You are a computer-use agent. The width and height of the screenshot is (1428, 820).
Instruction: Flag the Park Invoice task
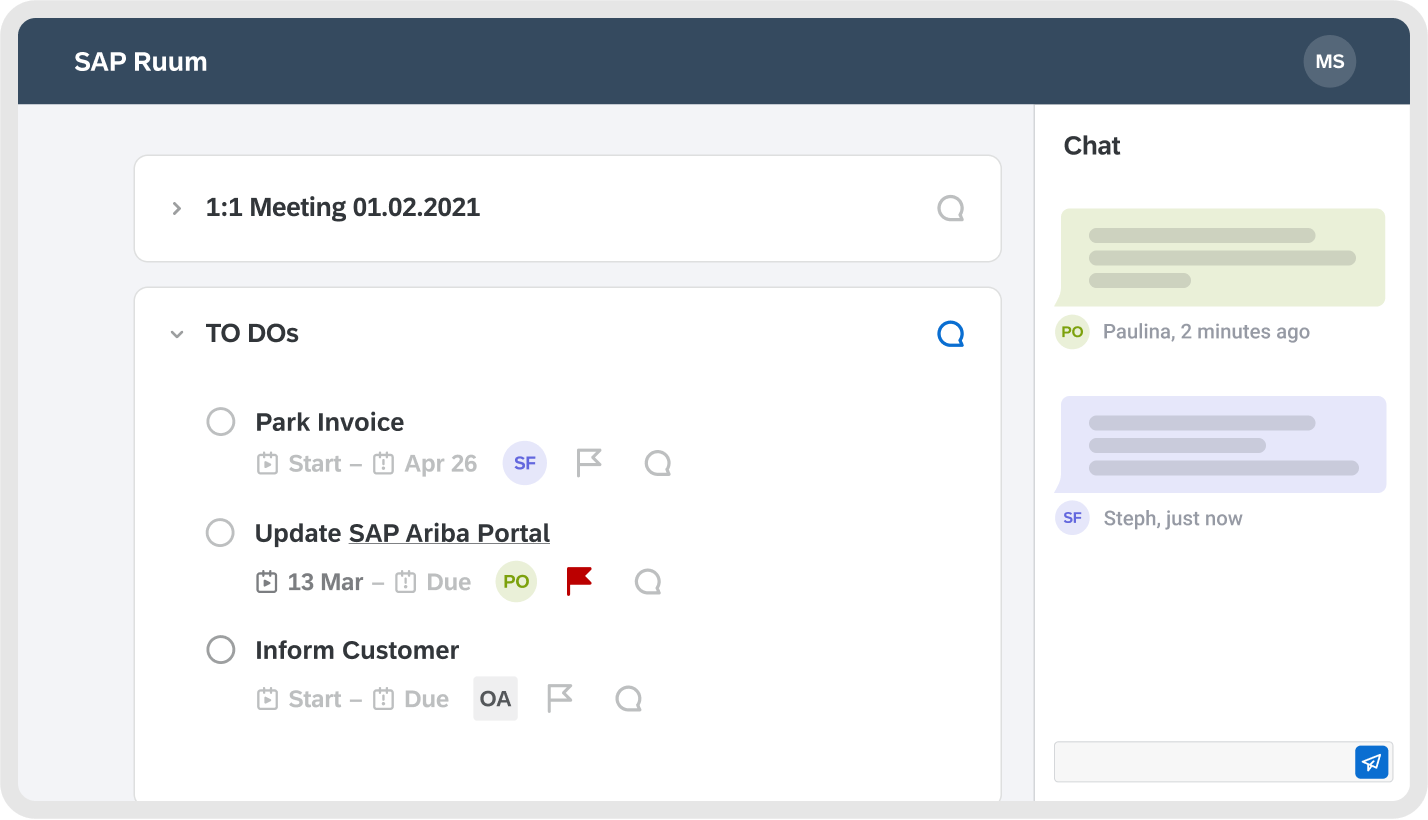coord(589,463)
